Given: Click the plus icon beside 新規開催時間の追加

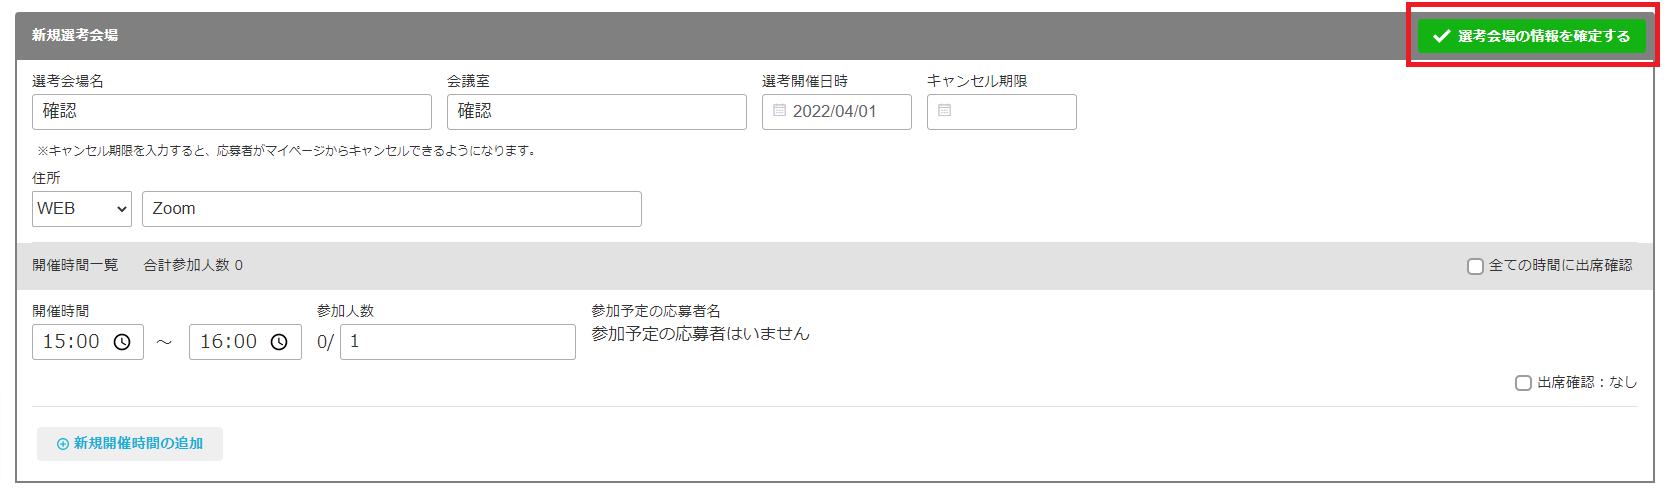Looking at the screenshot, I should [63, 444].
